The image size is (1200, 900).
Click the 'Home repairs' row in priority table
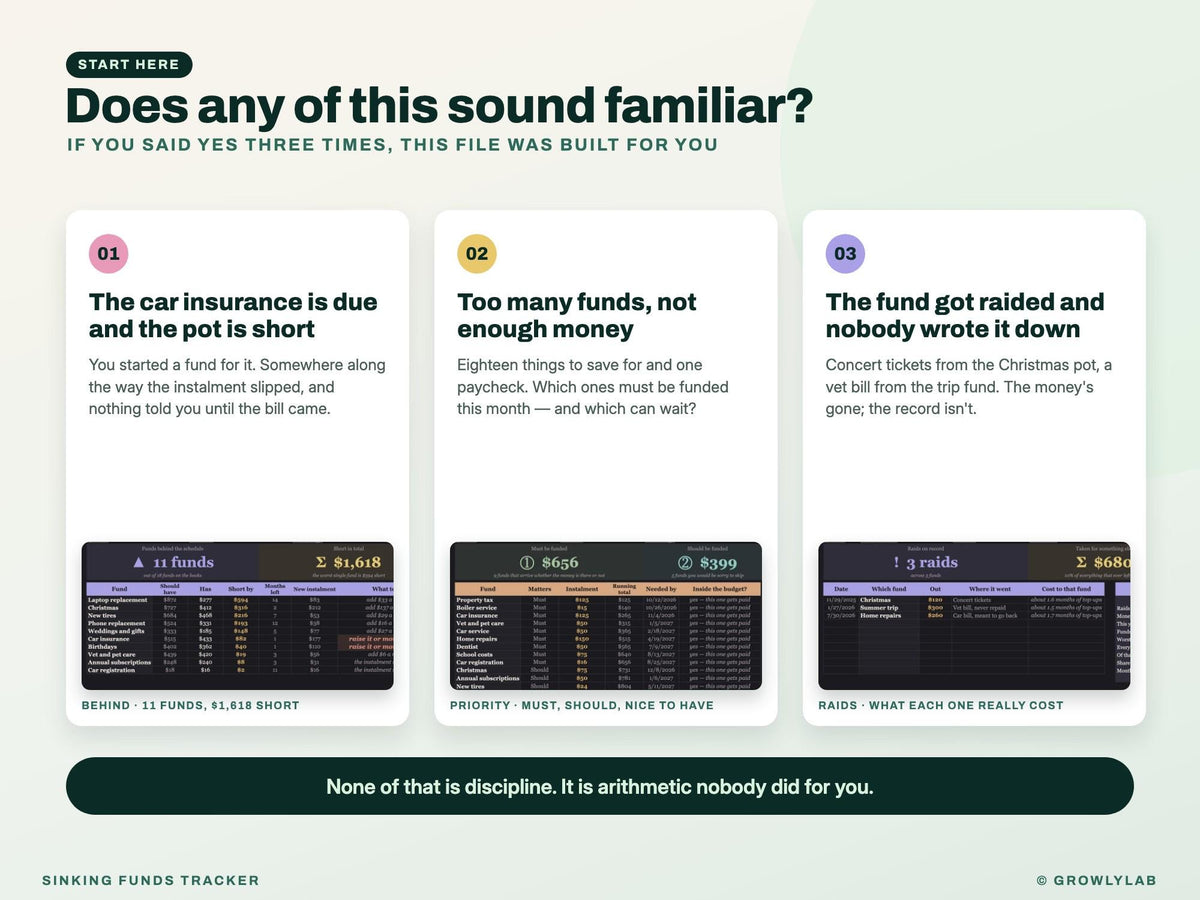[608, 639]
